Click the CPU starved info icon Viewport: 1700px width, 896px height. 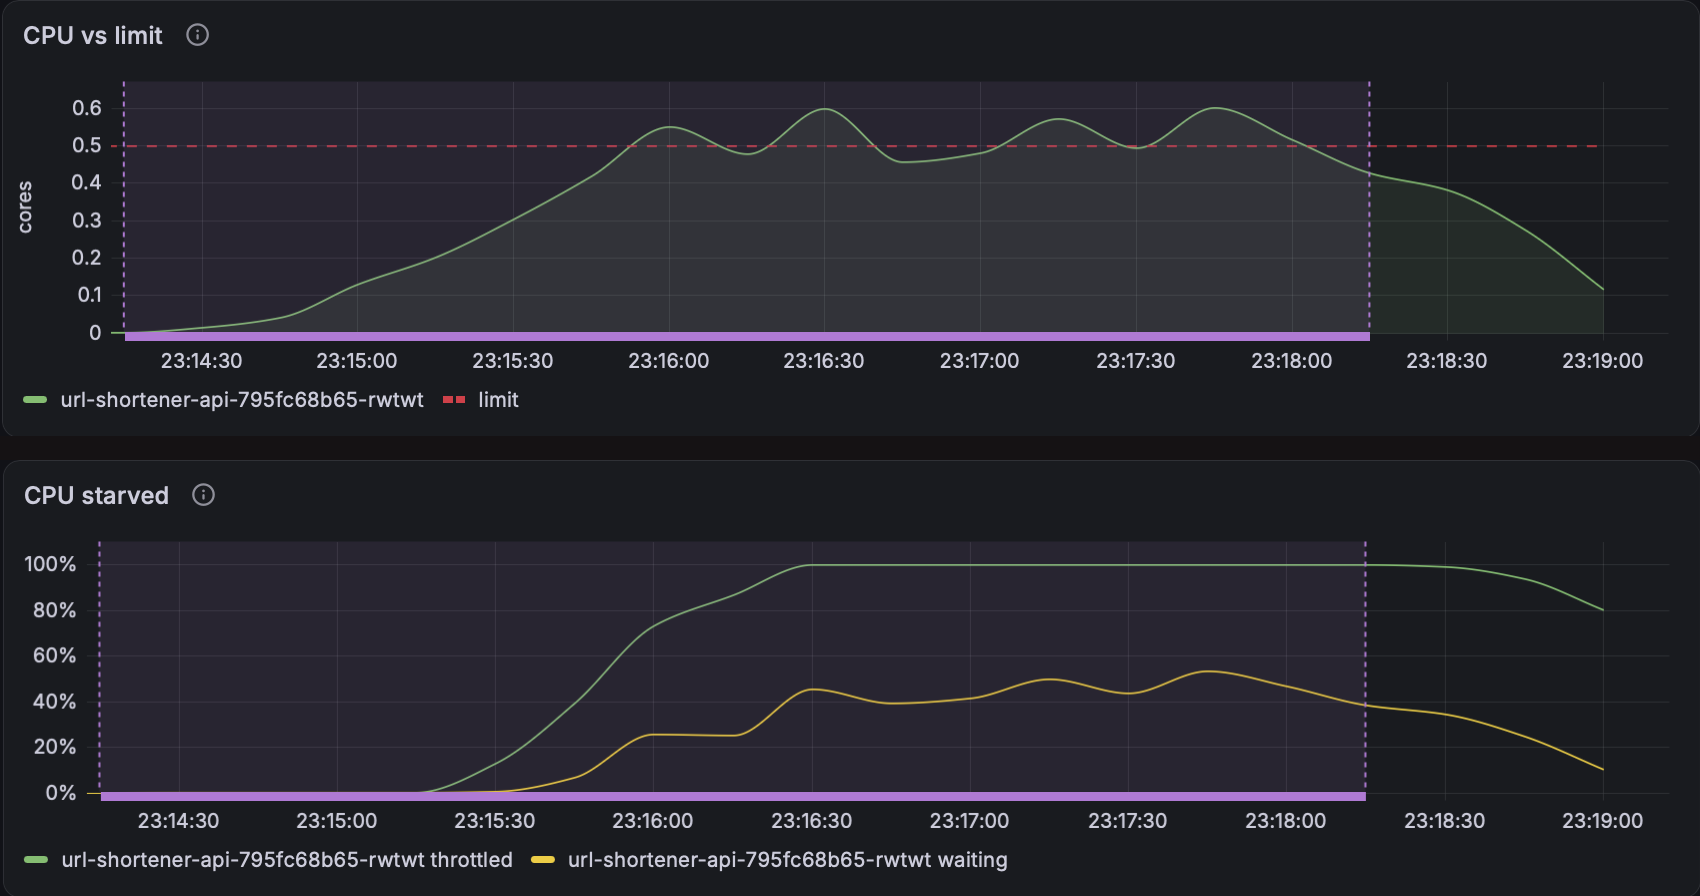tap(203, 495)
